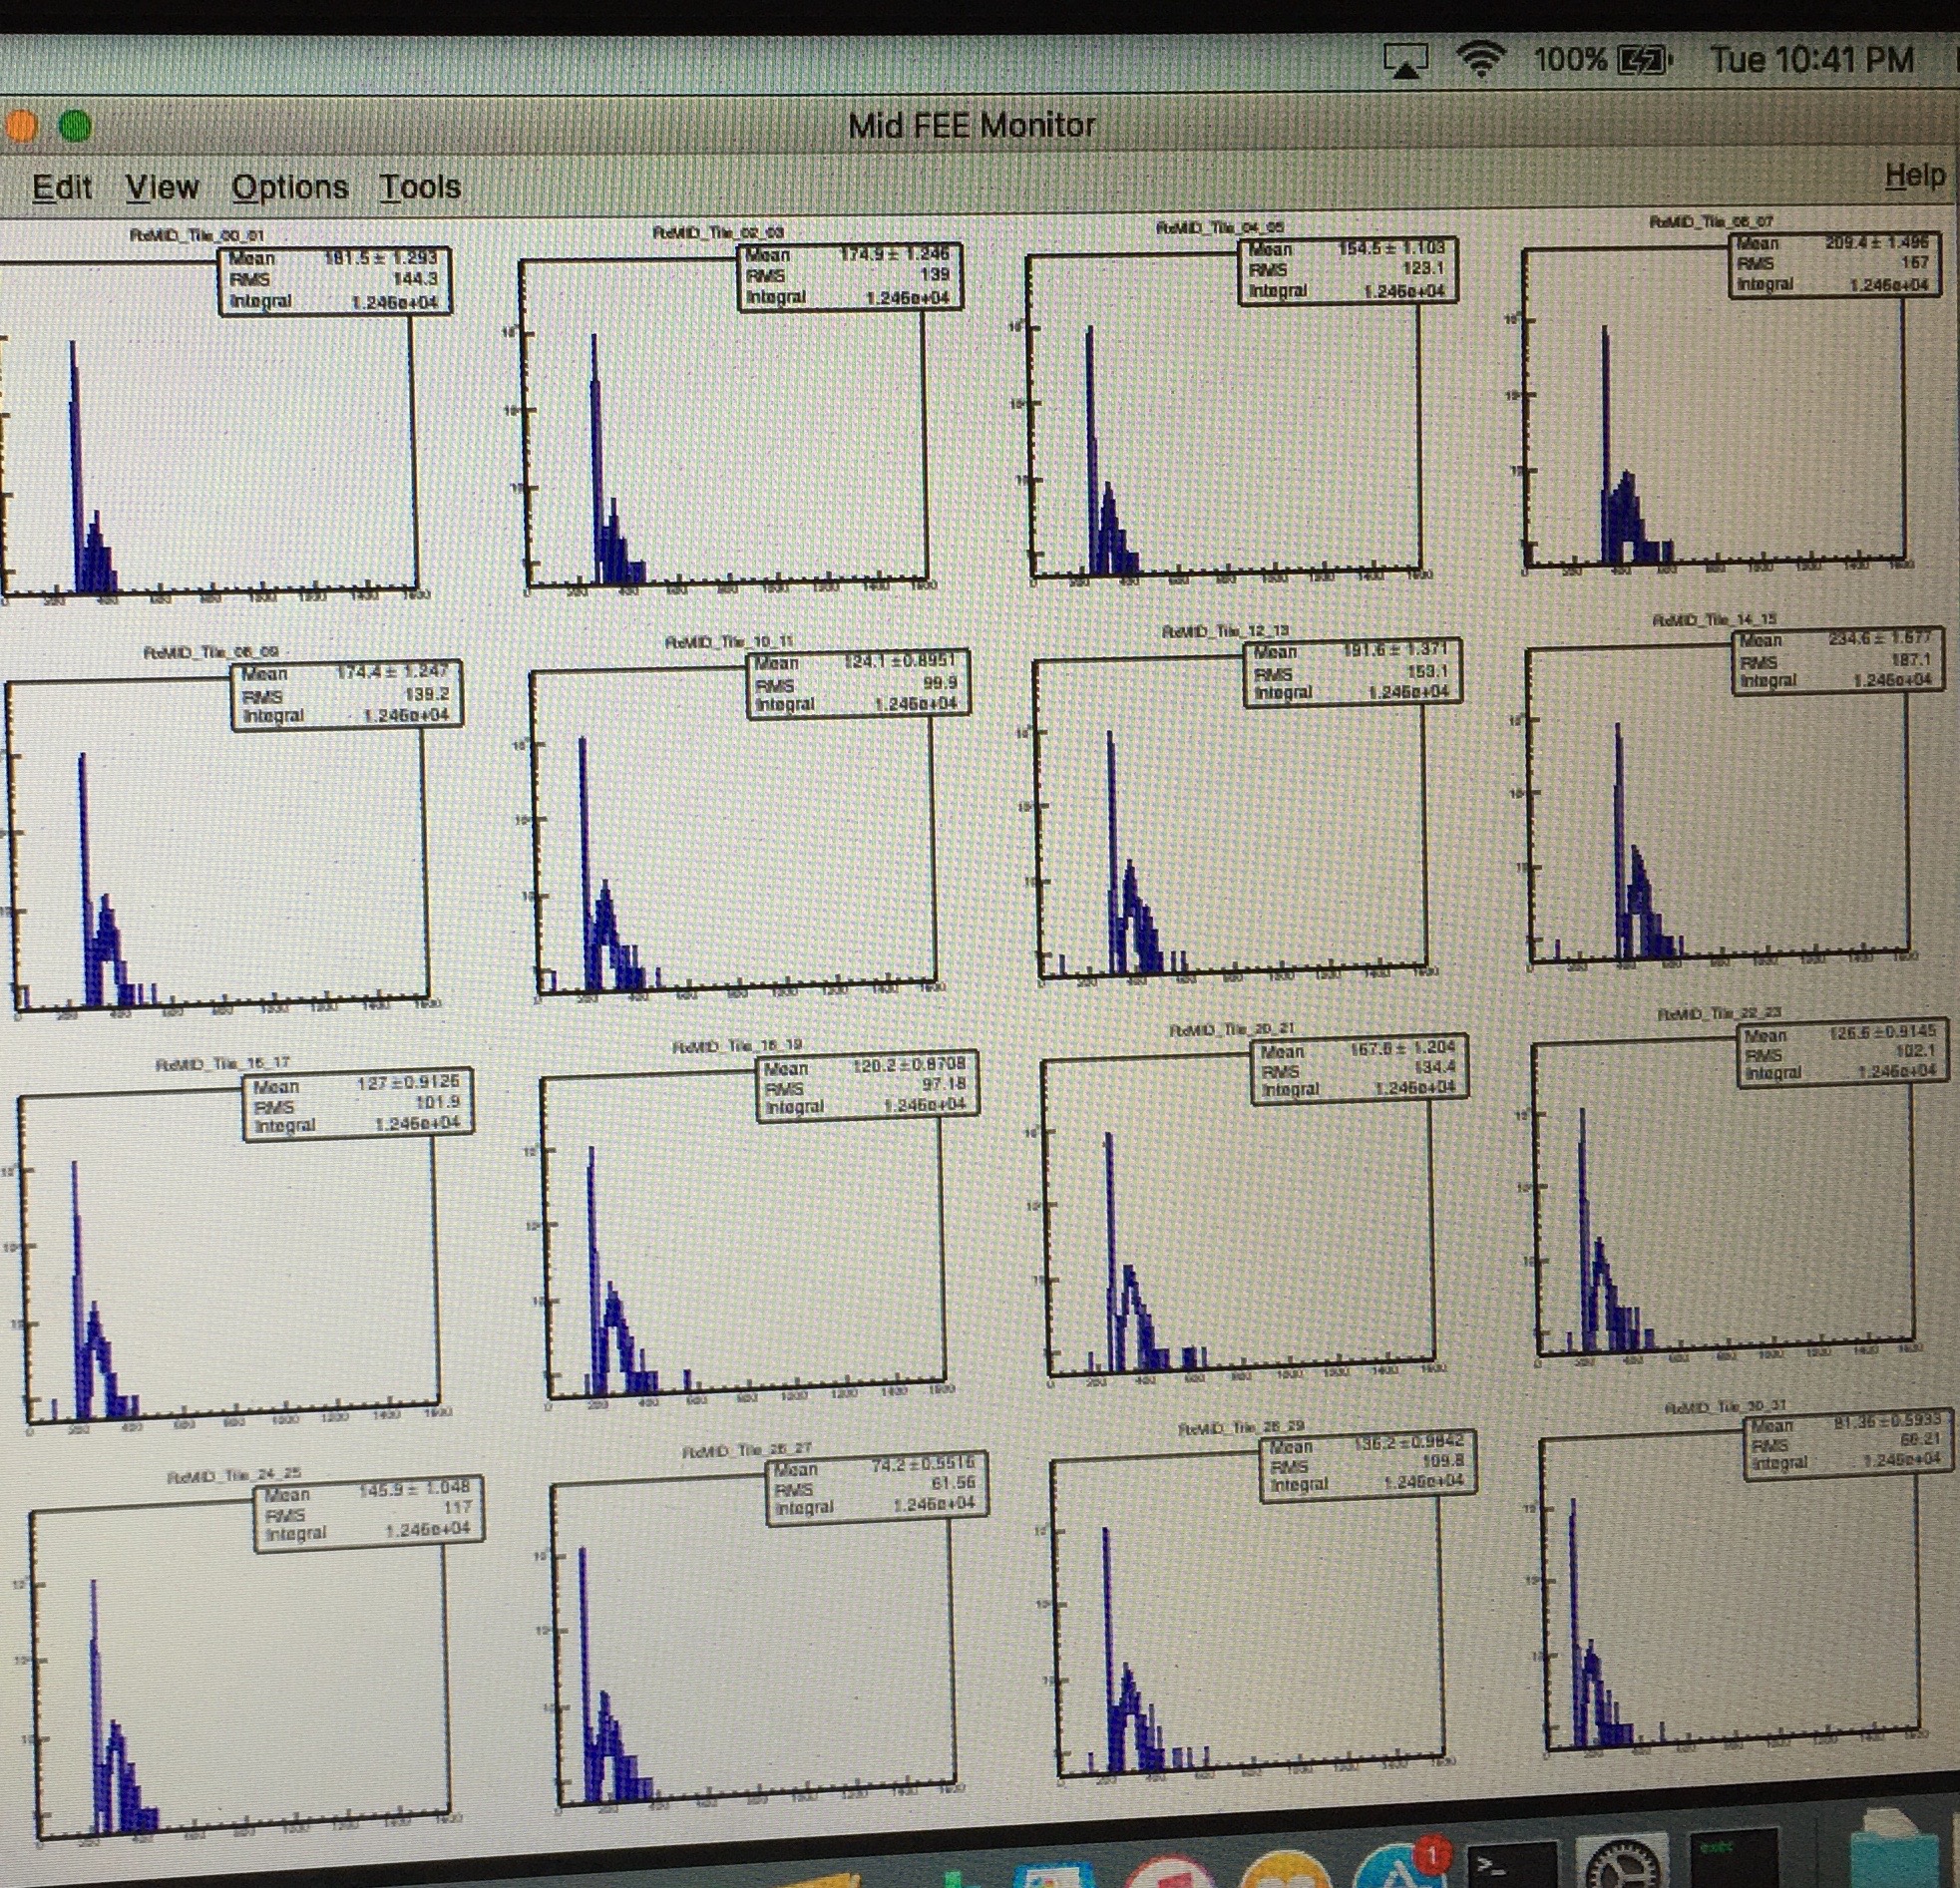Screen dimensions: 1960x1888
Task: Click stats box with Mean 124.1 ± 0.8951
Action: (x=858, y=684)
